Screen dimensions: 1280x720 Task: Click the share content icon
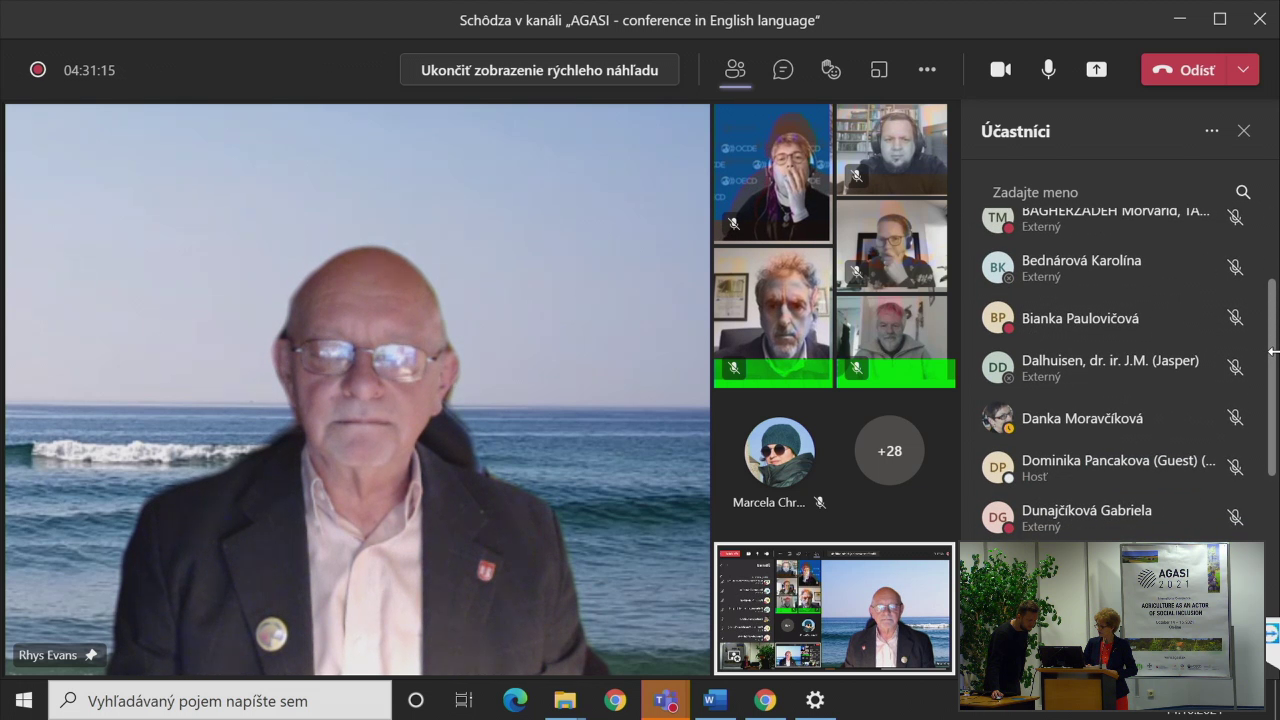click(1097, 70)
